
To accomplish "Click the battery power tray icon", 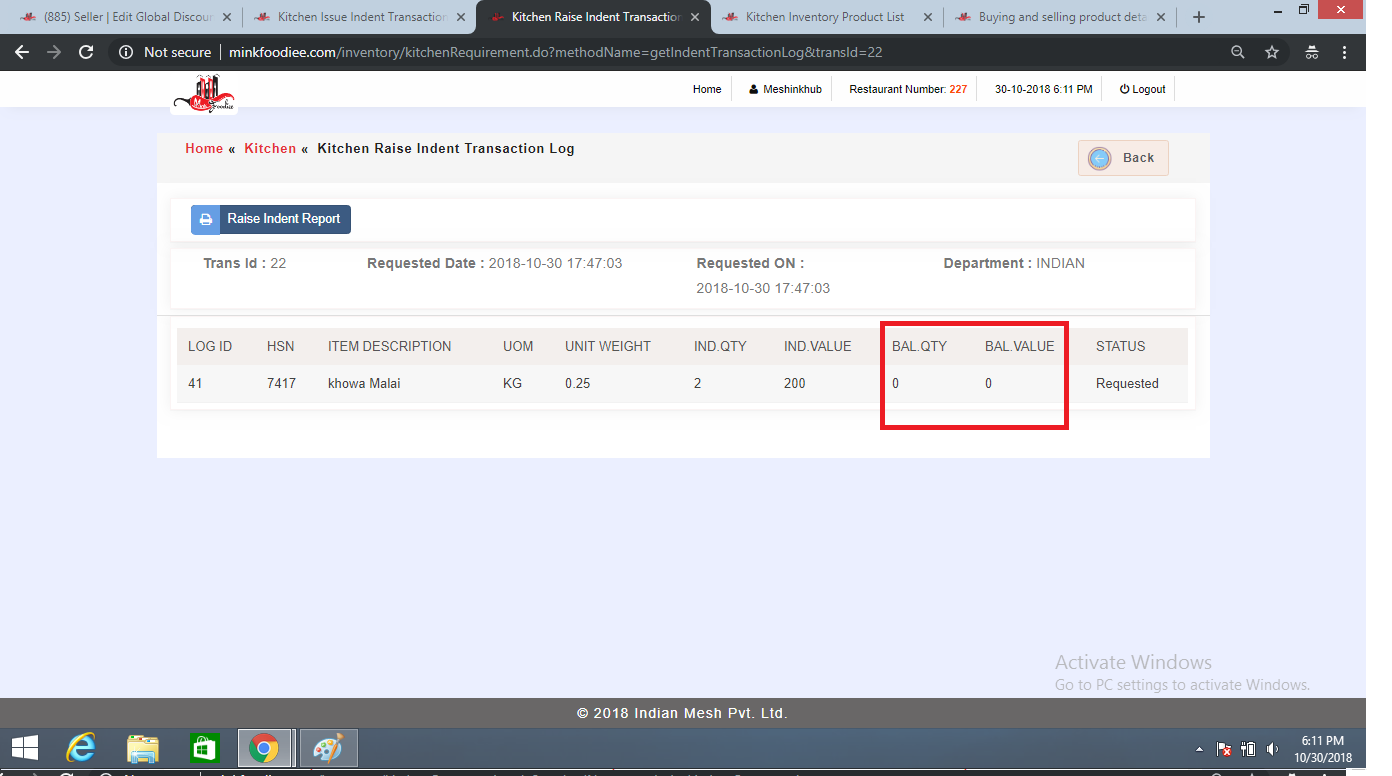I will tap(1248, 749).
